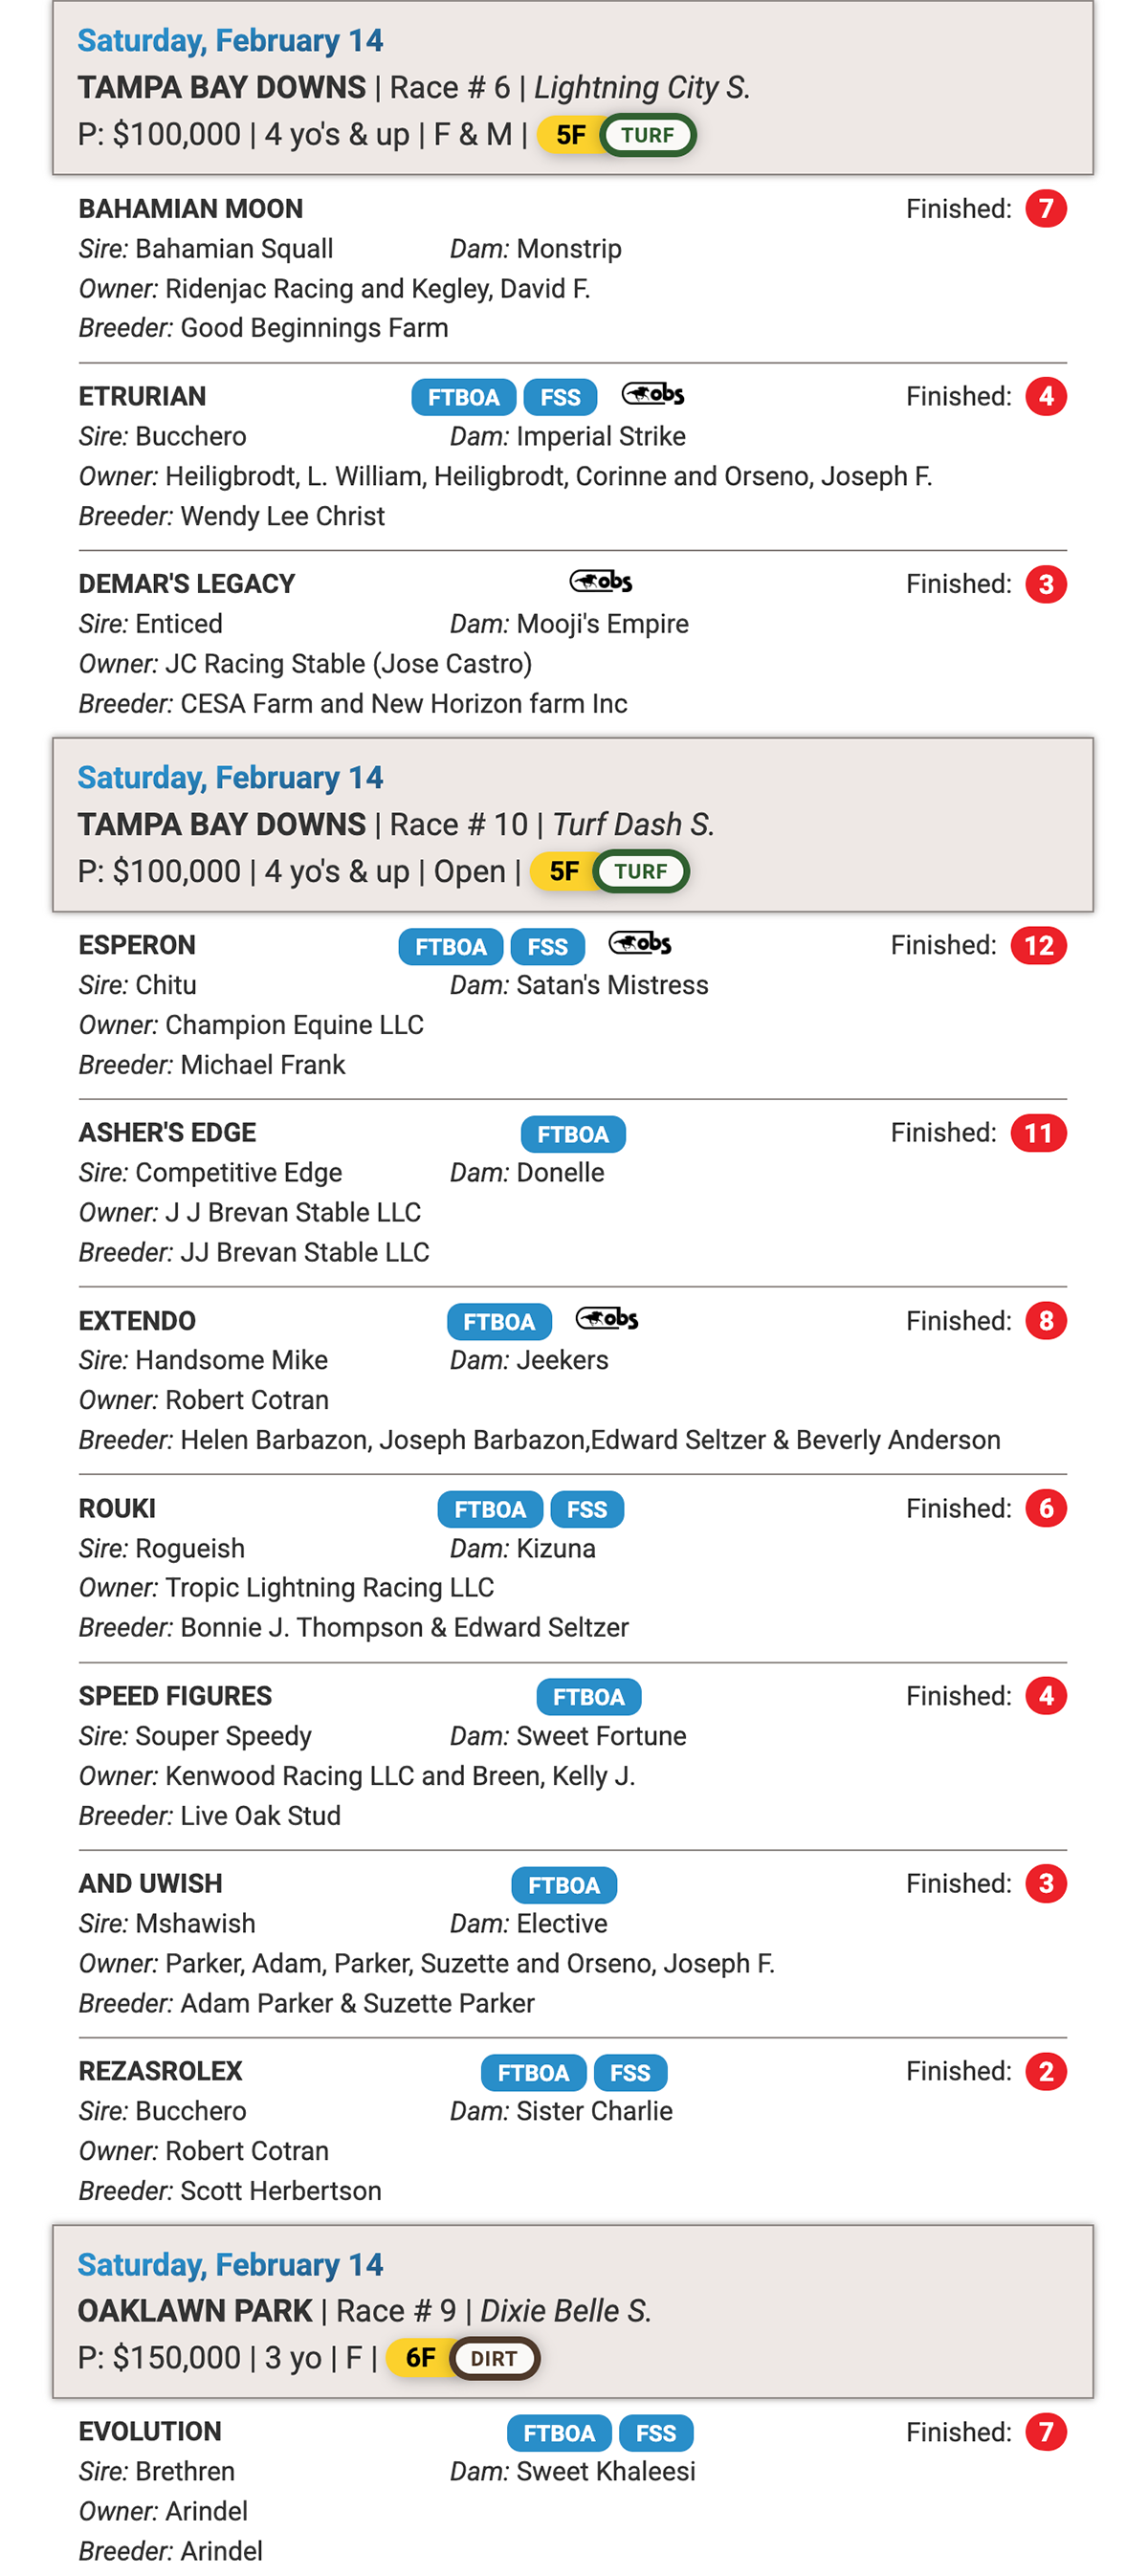Select the horse name AND UWISH

(151, 1883)
